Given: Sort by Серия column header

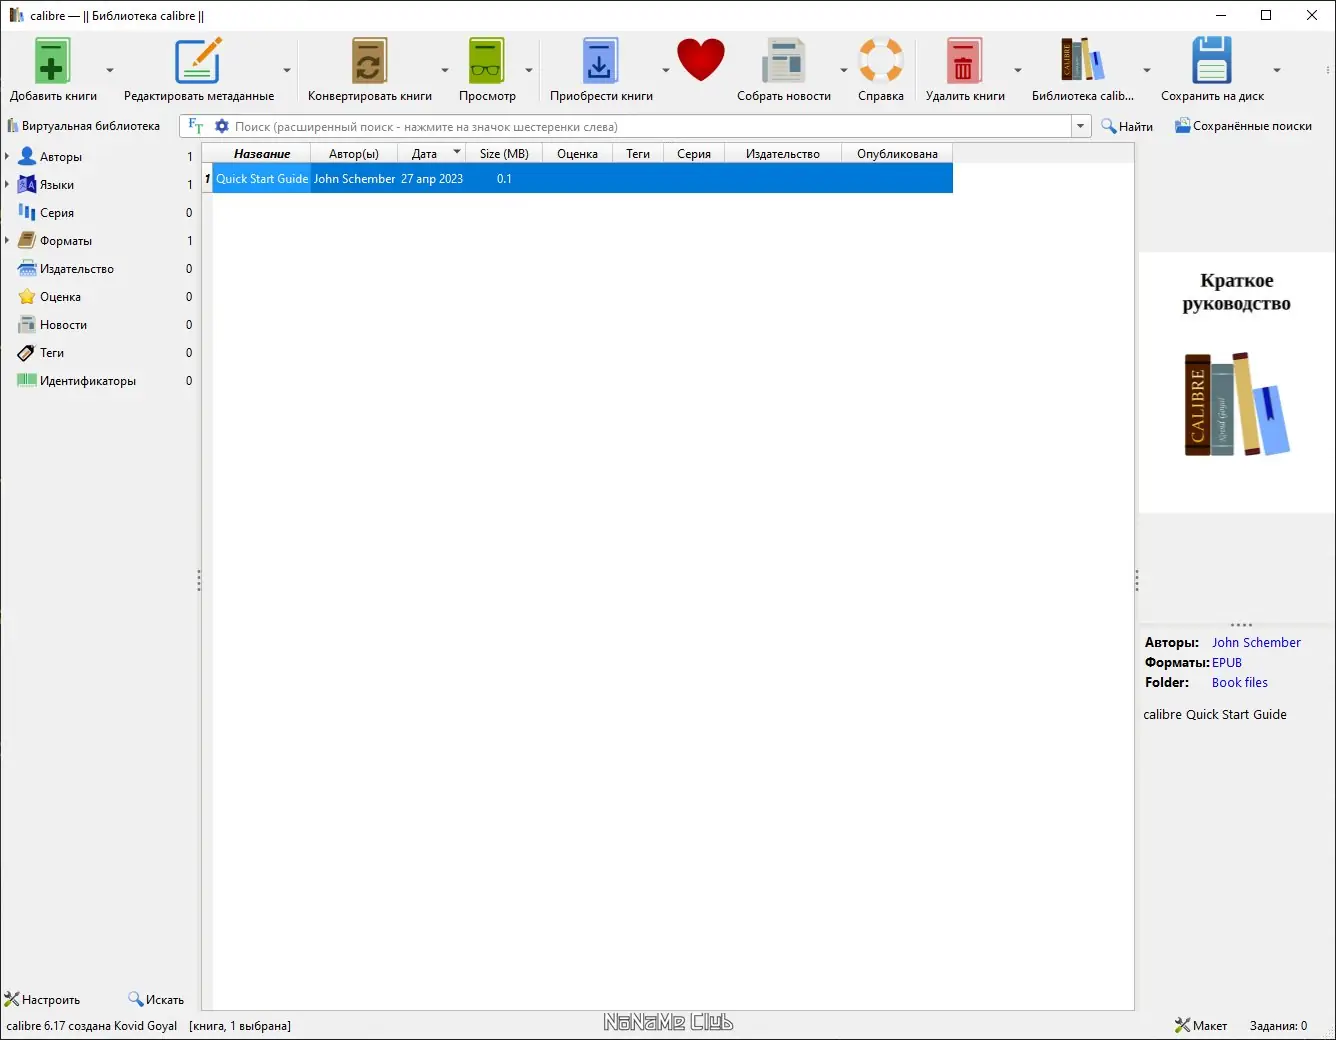Looking at the screenshot, I should tap(694, 153).
